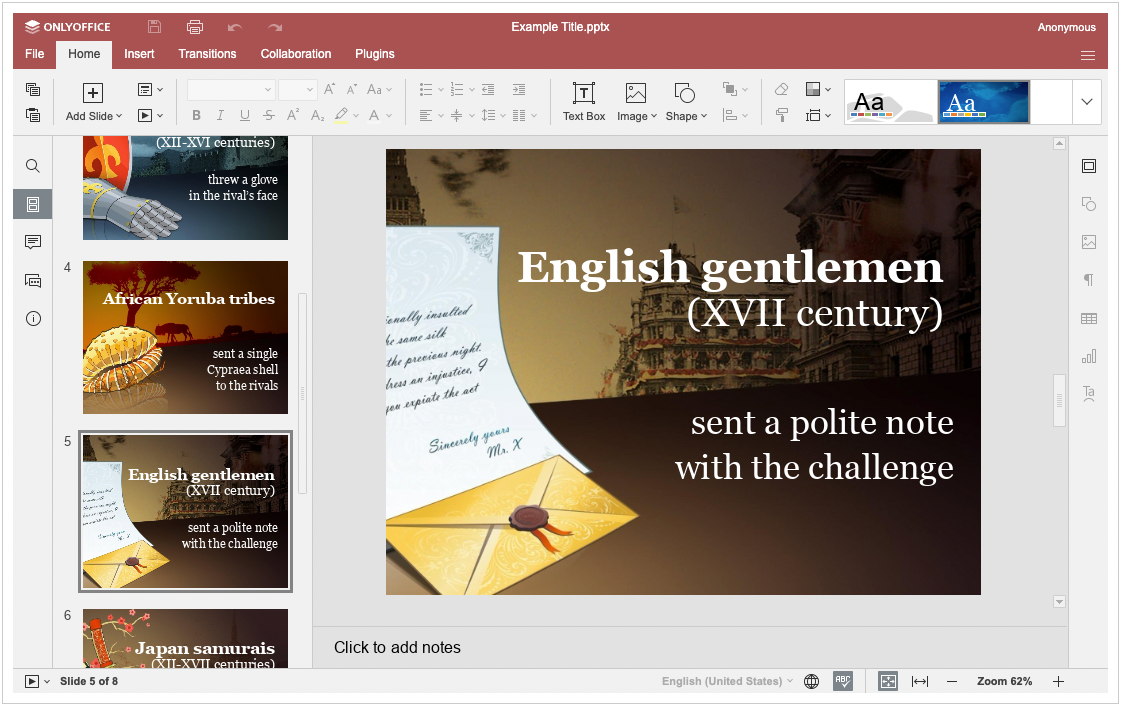Click Fit to Slide icon in status bar
This screenshot has height=706, width=1121.
click(x=888, y=681)
